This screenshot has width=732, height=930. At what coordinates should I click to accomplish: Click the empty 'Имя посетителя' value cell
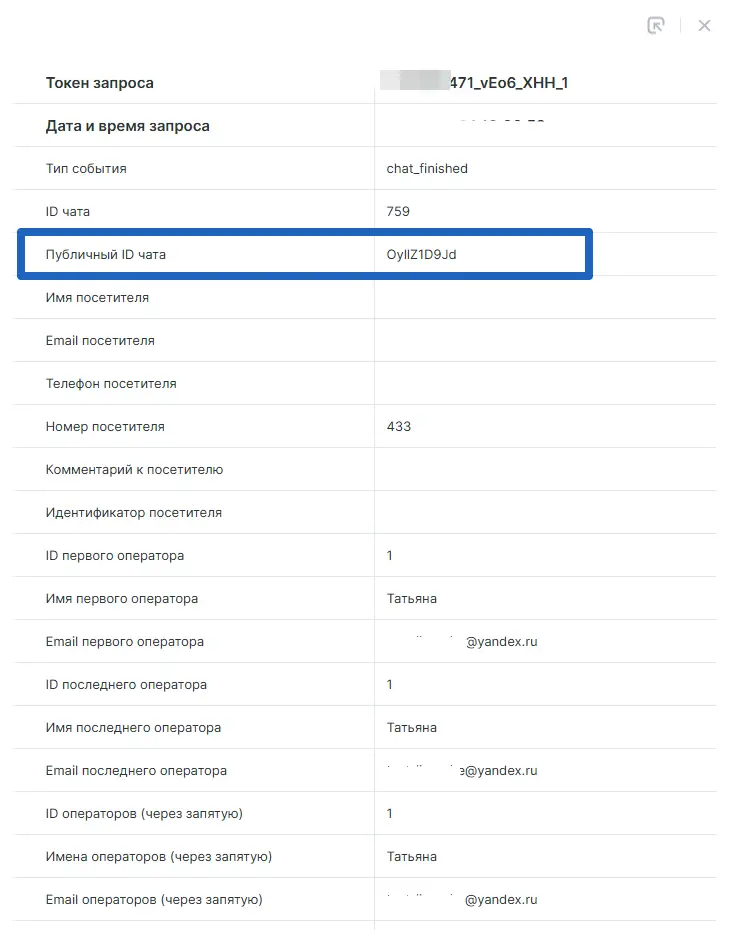point(545,297)
